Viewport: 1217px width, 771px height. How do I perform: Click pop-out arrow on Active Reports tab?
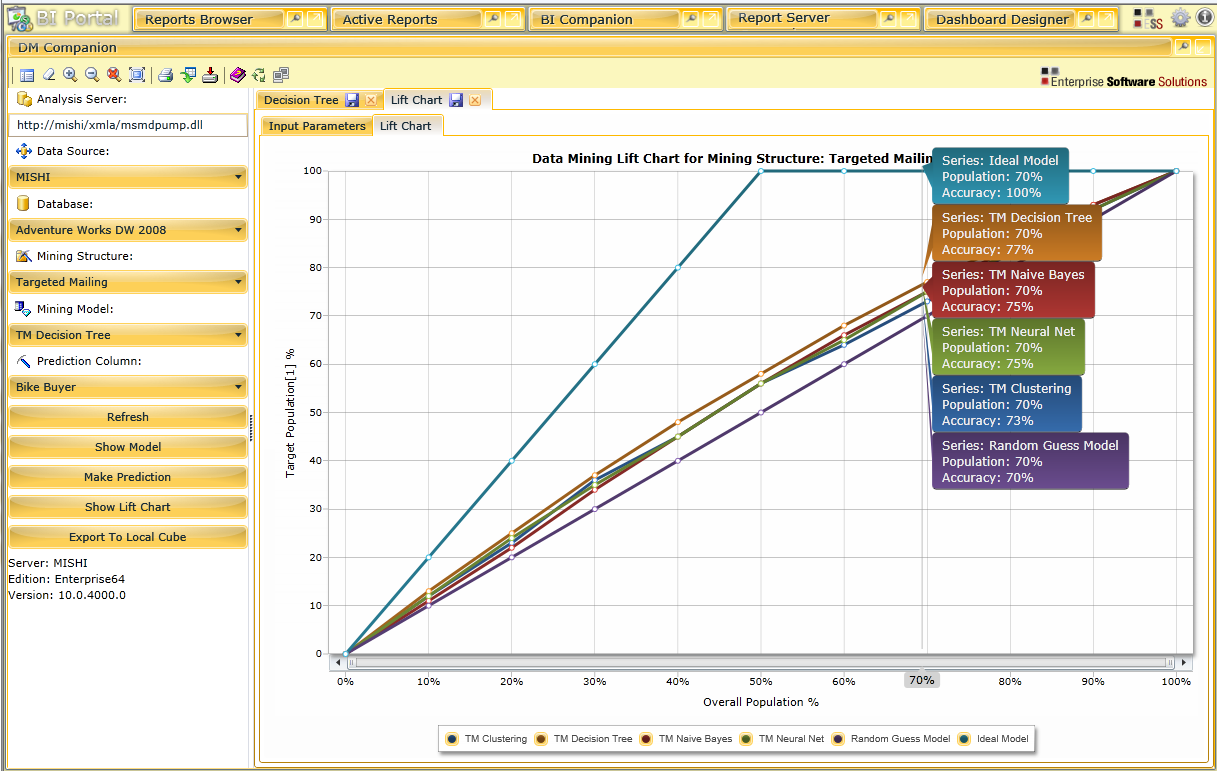[512, 19]
